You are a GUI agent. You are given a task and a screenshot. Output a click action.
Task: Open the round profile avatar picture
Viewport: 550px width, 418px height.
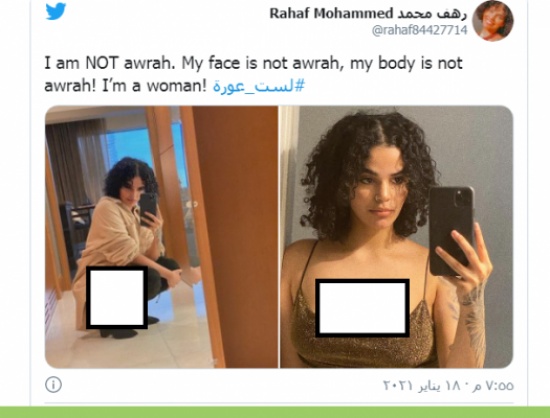[493, 21]
